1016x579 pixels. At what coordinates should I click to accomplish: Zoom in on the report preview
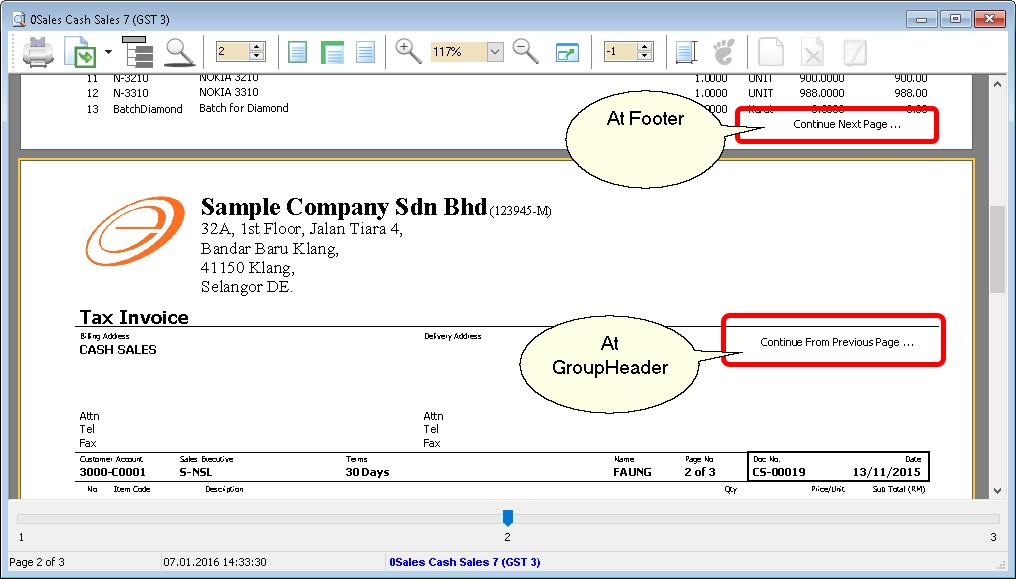pos(408,52)
